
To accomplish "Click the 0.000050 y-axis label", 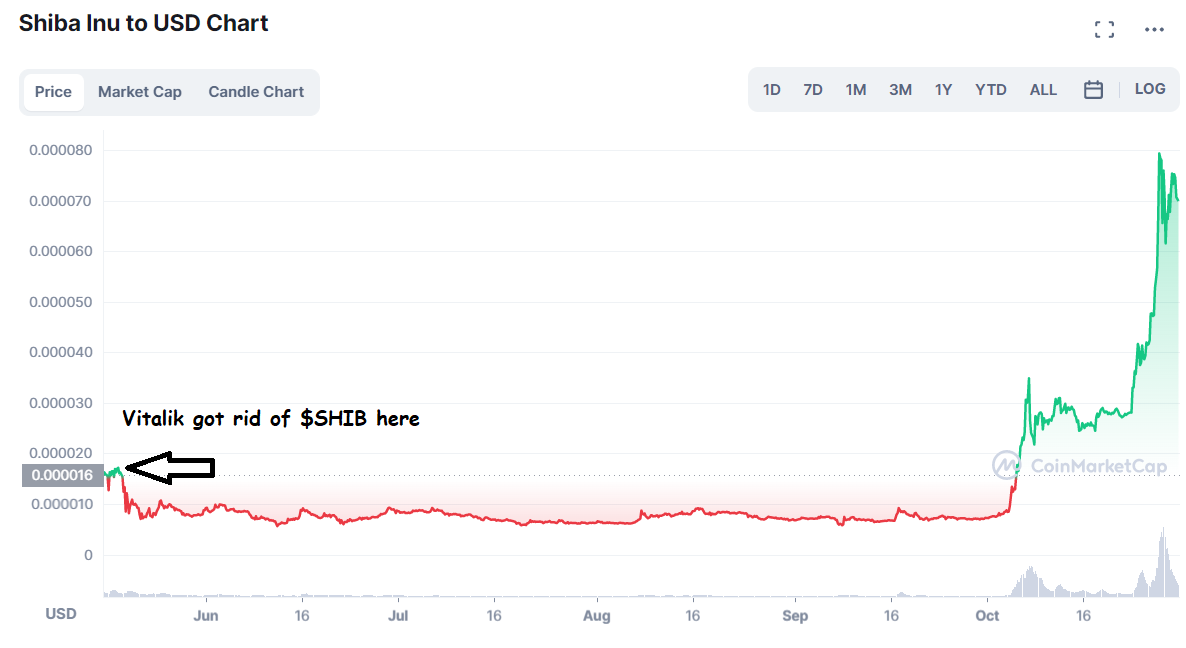I will click(x=61, y=302).
